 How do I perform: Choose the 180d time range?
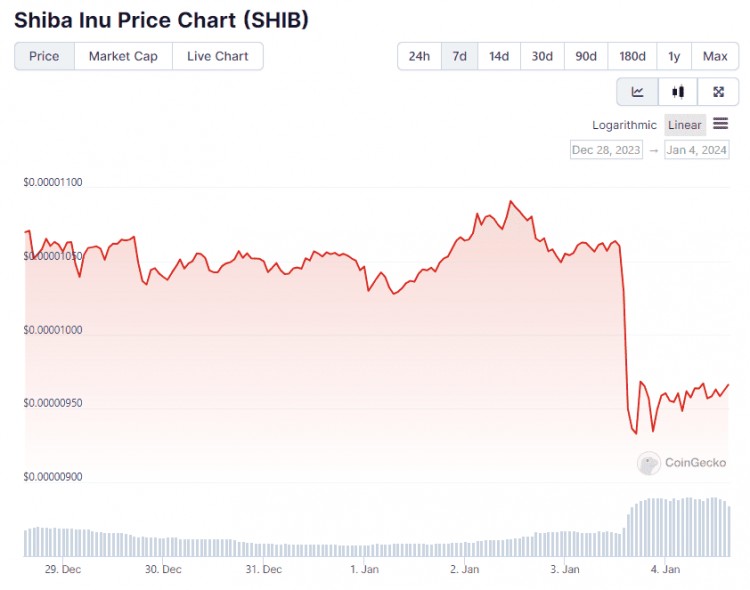tap(632, 56)
